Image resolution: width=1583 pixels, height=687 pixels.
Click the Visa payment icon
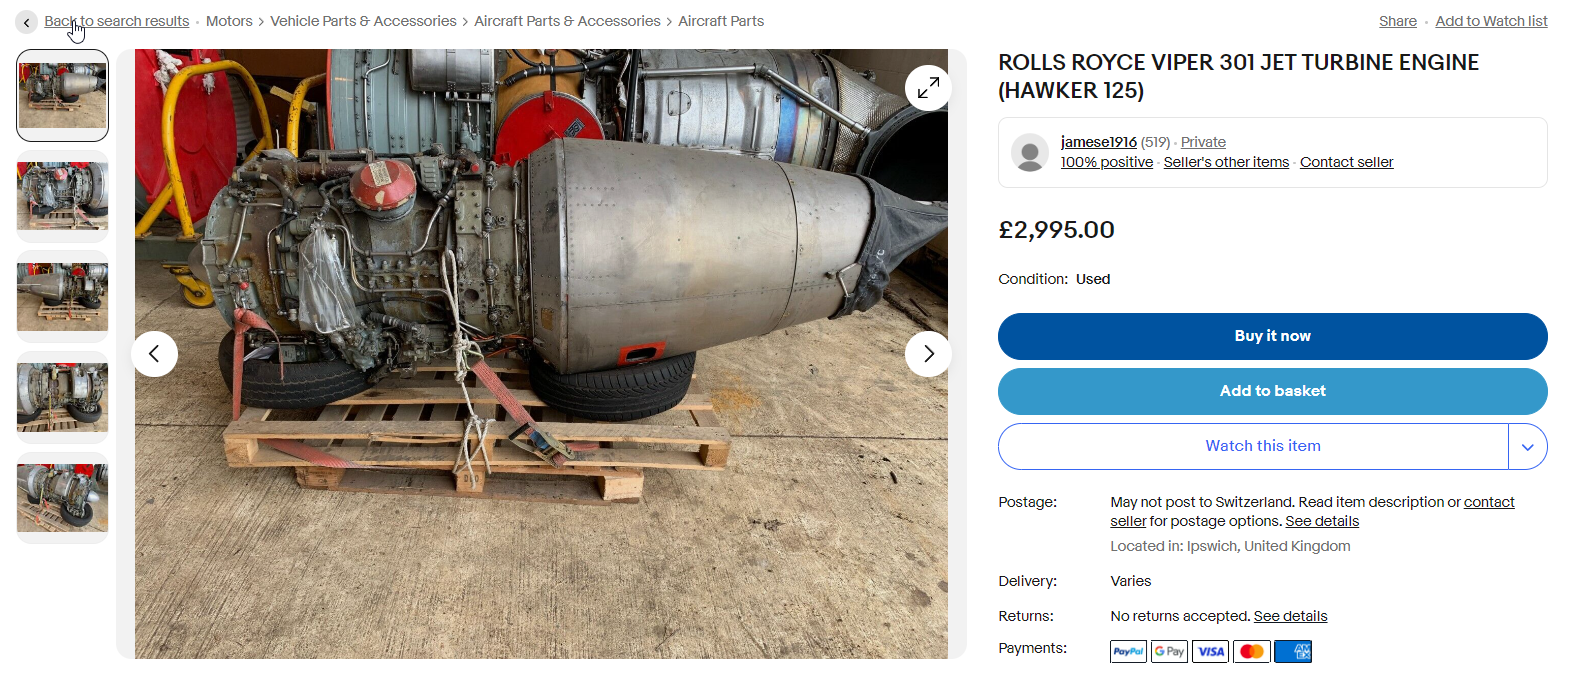pyautogui.click(x=1210, y=652)
